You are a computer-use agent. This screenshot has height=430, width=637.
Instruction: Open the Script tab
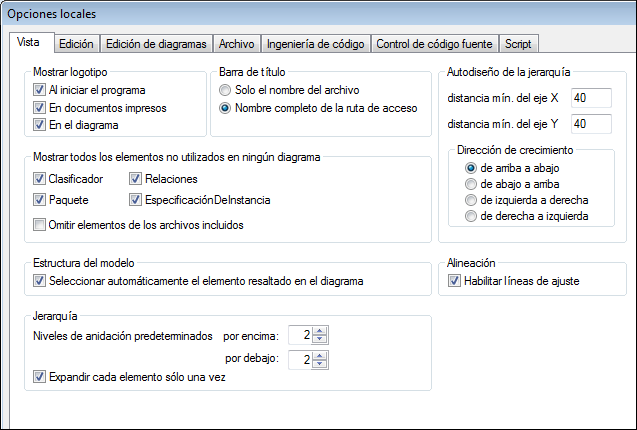click(518, 44)
